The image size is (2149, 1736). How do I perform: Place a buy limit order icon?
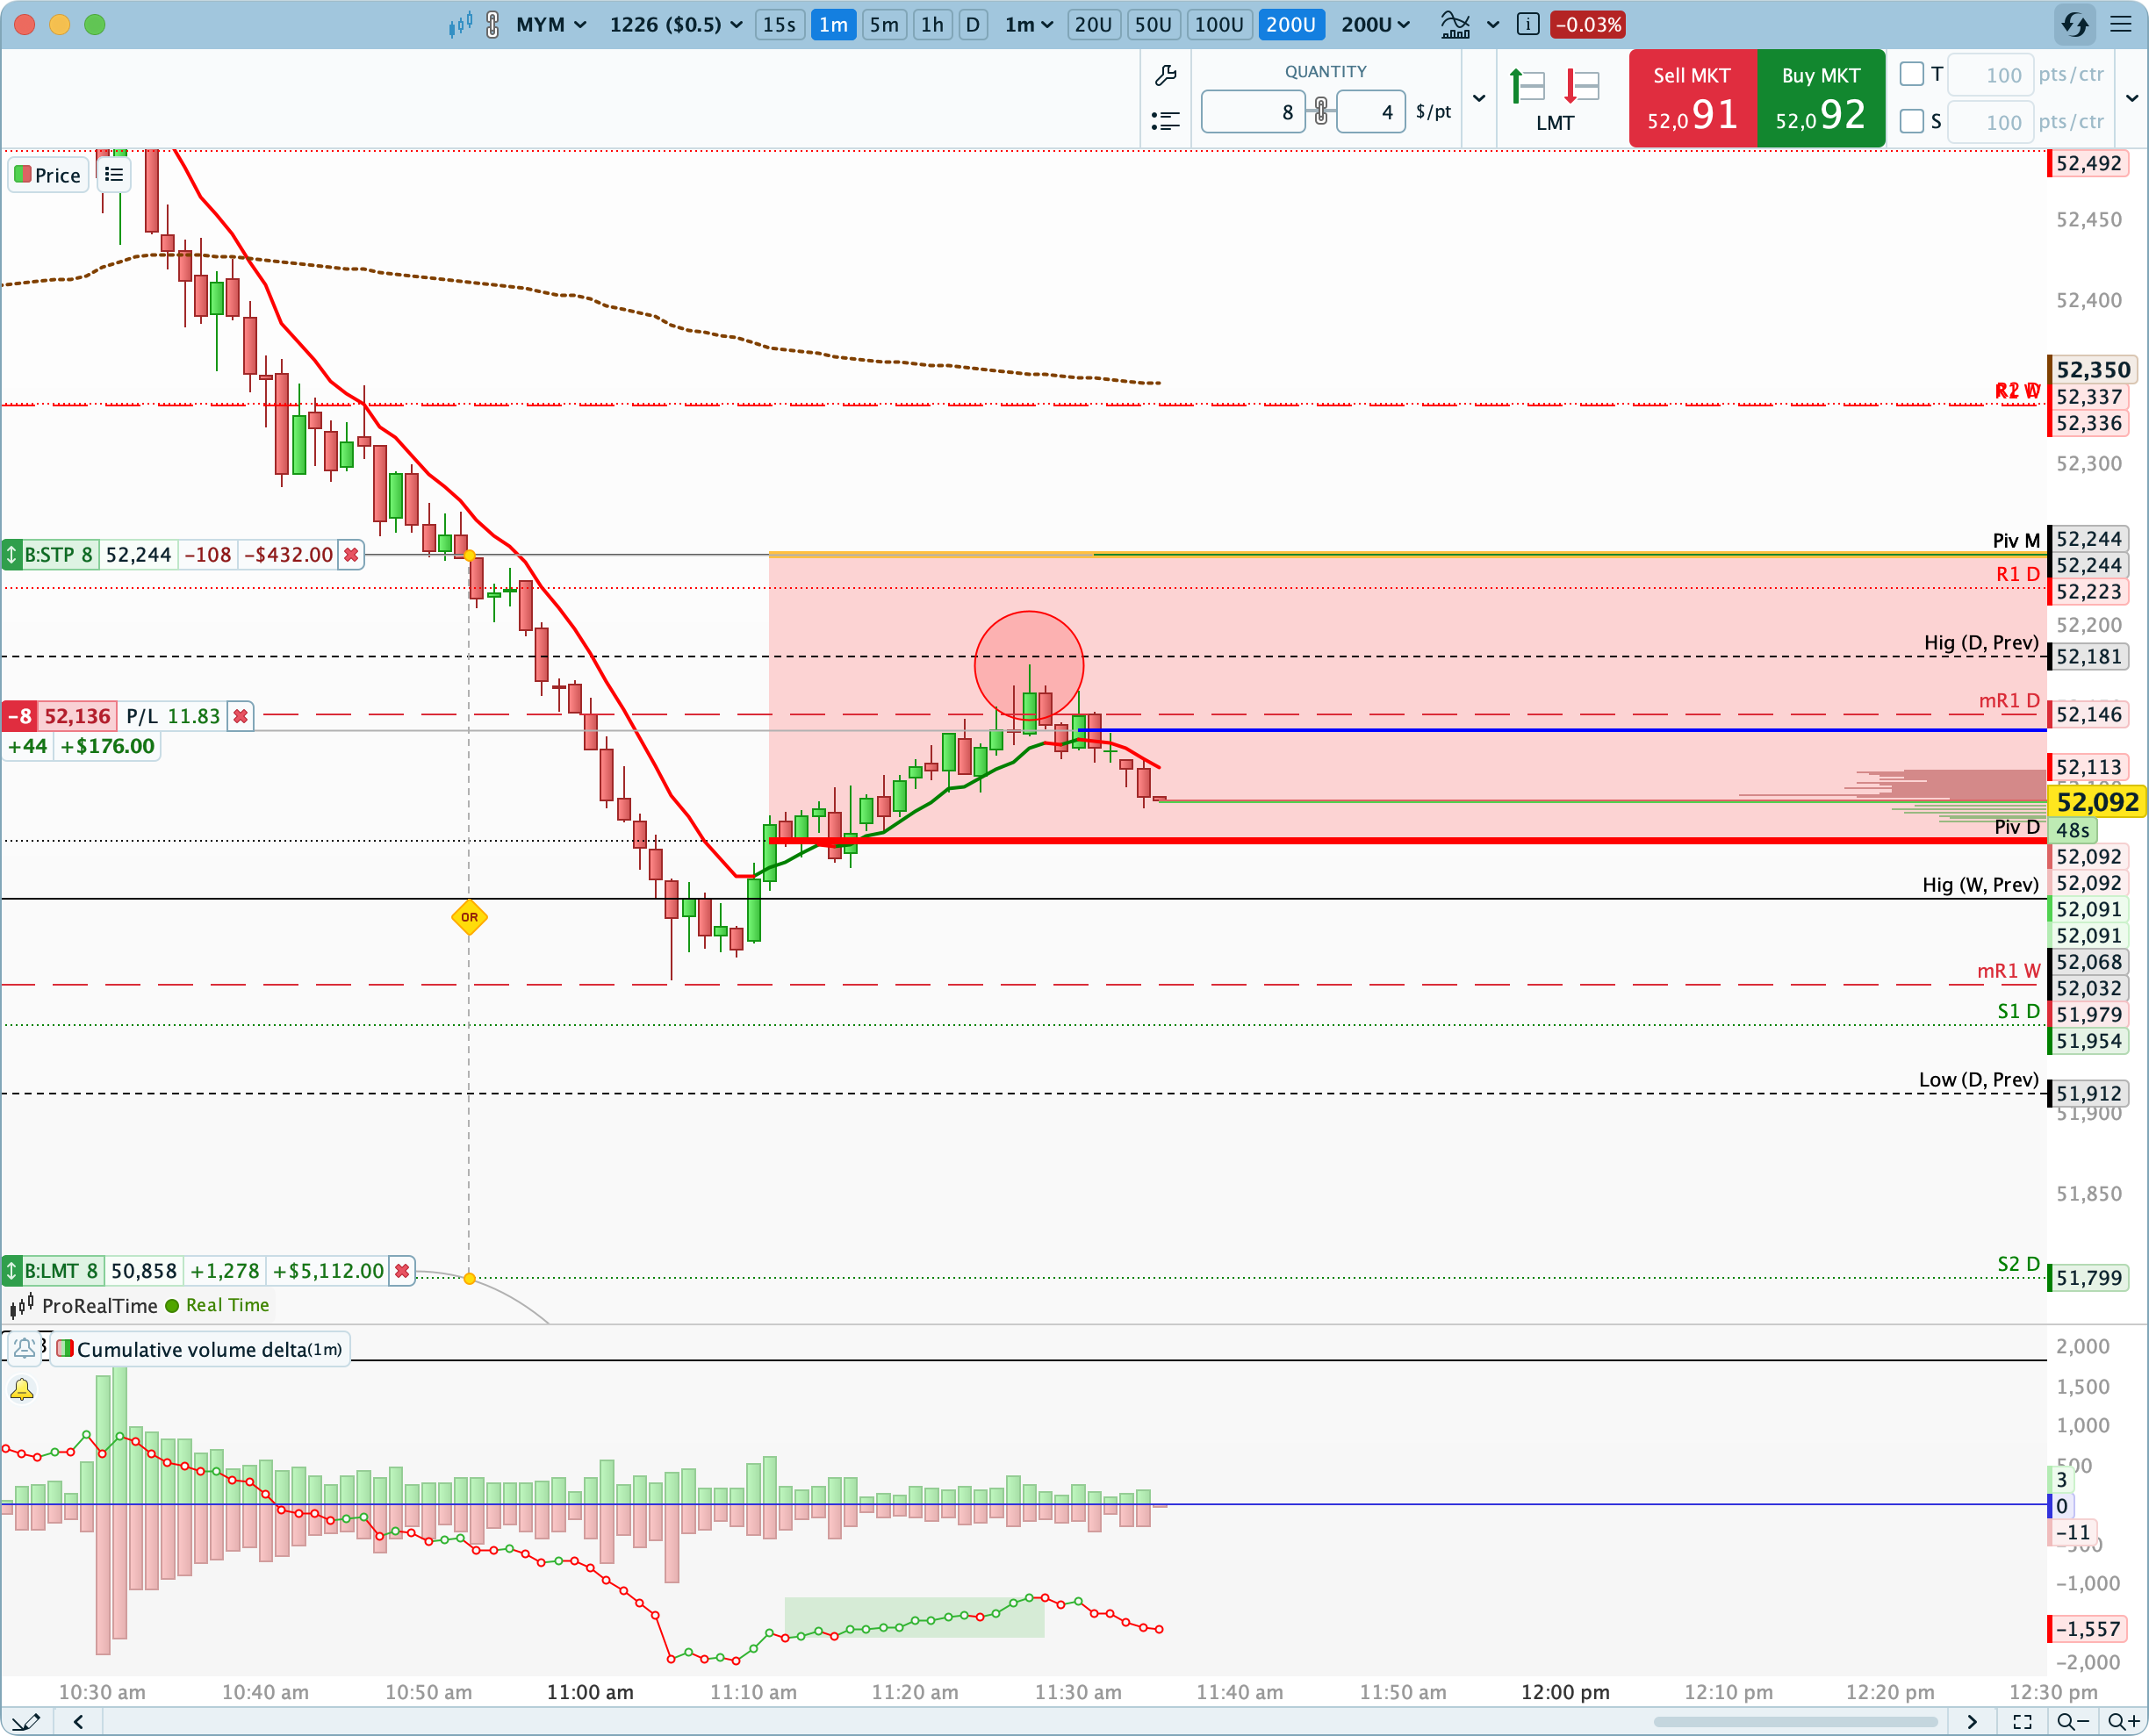click(x=1527, y=87)
